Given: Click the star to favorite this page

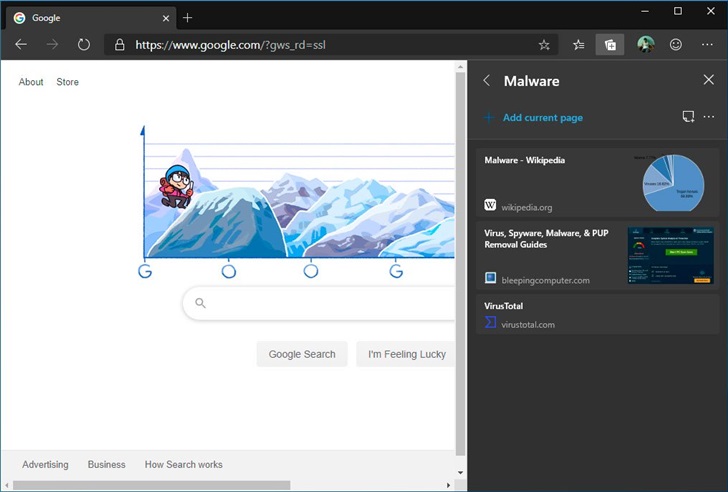Looking at the screenshot, I should pyautogui.click(x=544, y=45).
